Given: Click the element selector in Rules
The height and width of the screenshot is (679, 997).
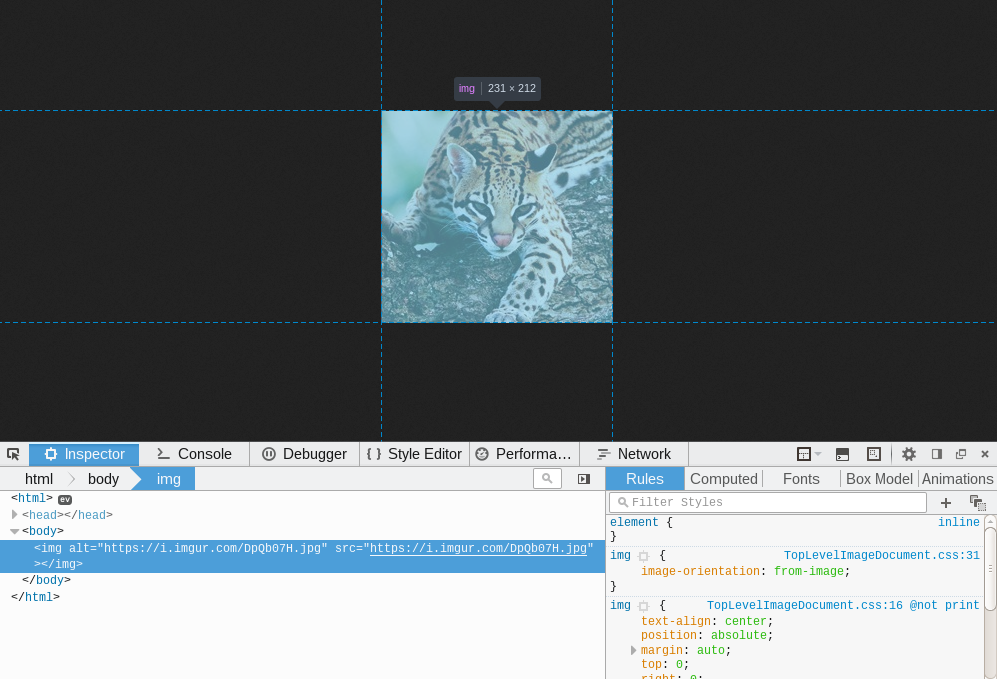Looking at the screenshot, I should click(634, 522).
